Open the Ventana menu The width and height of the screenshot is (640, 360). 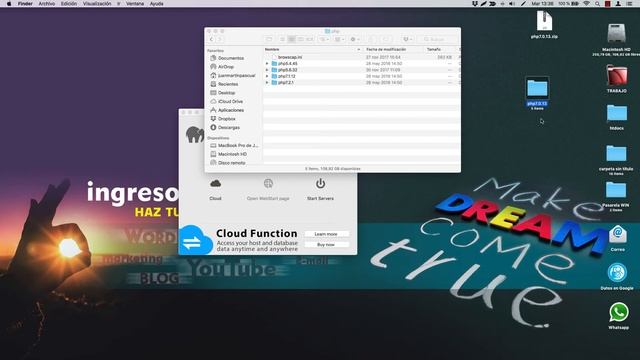135,4
